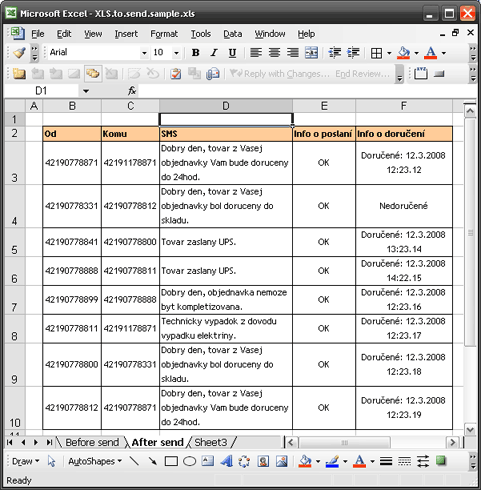Insert Clip Art from drawing toolbar

pos(263,461)
